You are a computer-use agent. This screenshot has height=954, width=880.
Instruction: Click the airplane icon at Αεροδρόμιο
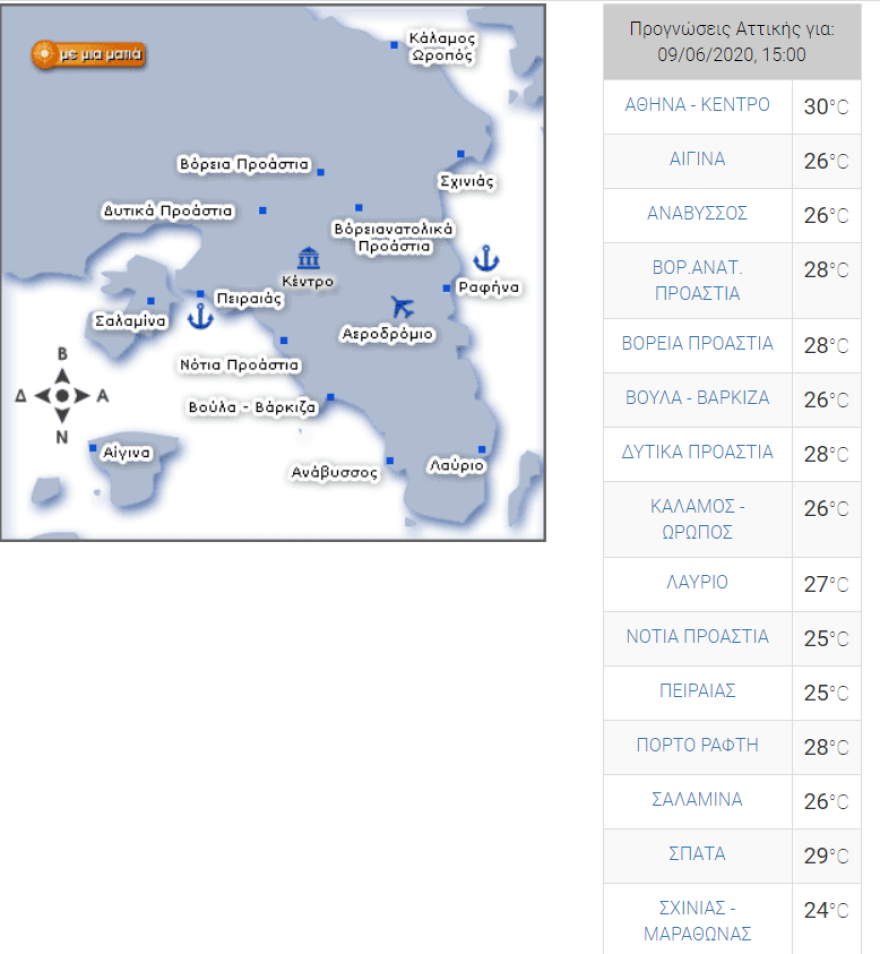[x=402, y=306]
